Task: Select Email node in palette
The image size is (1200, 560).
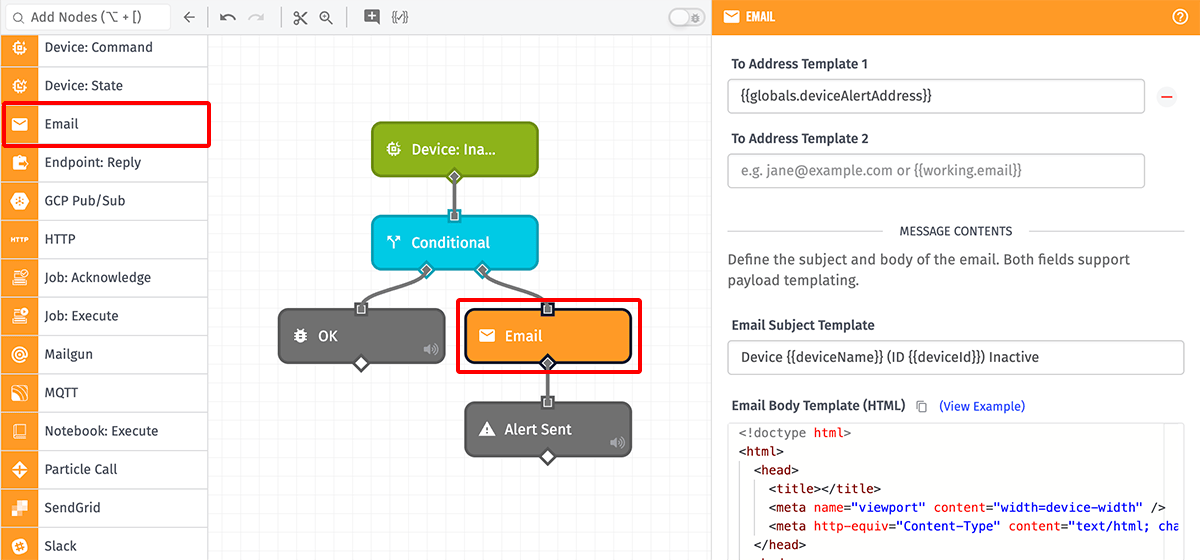Action: coord(104,124)
